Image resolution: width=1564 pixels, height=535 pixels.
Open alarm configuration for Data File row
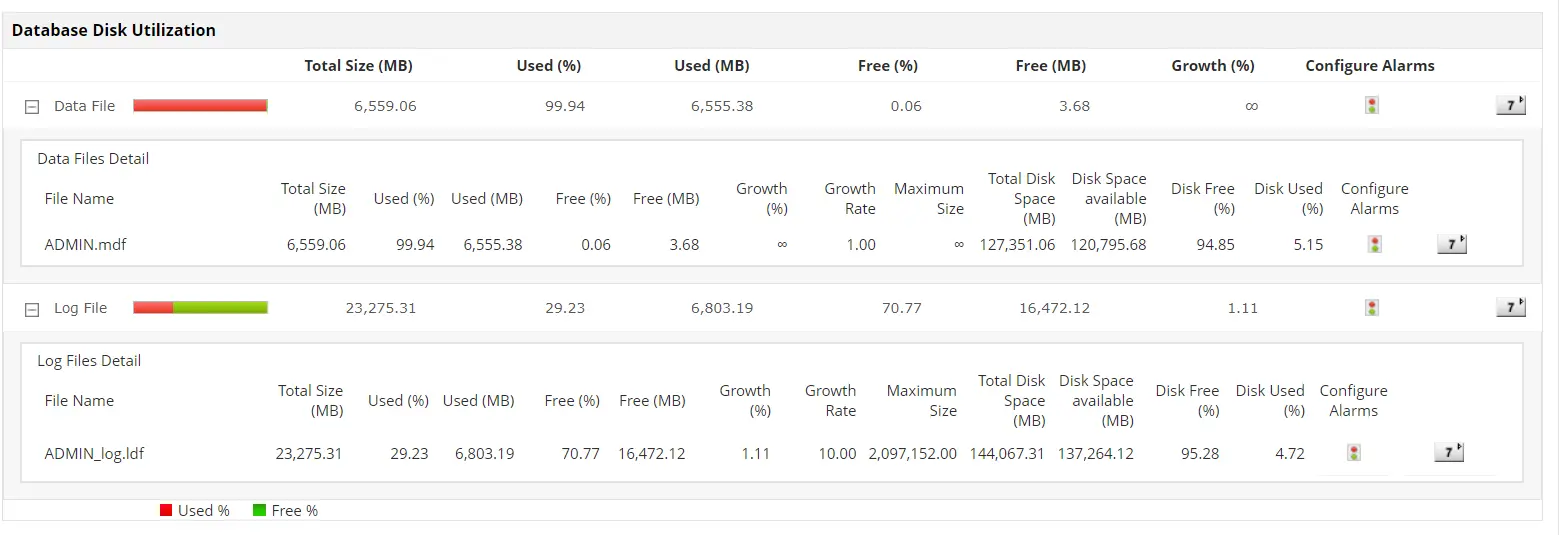point(1371,105)
